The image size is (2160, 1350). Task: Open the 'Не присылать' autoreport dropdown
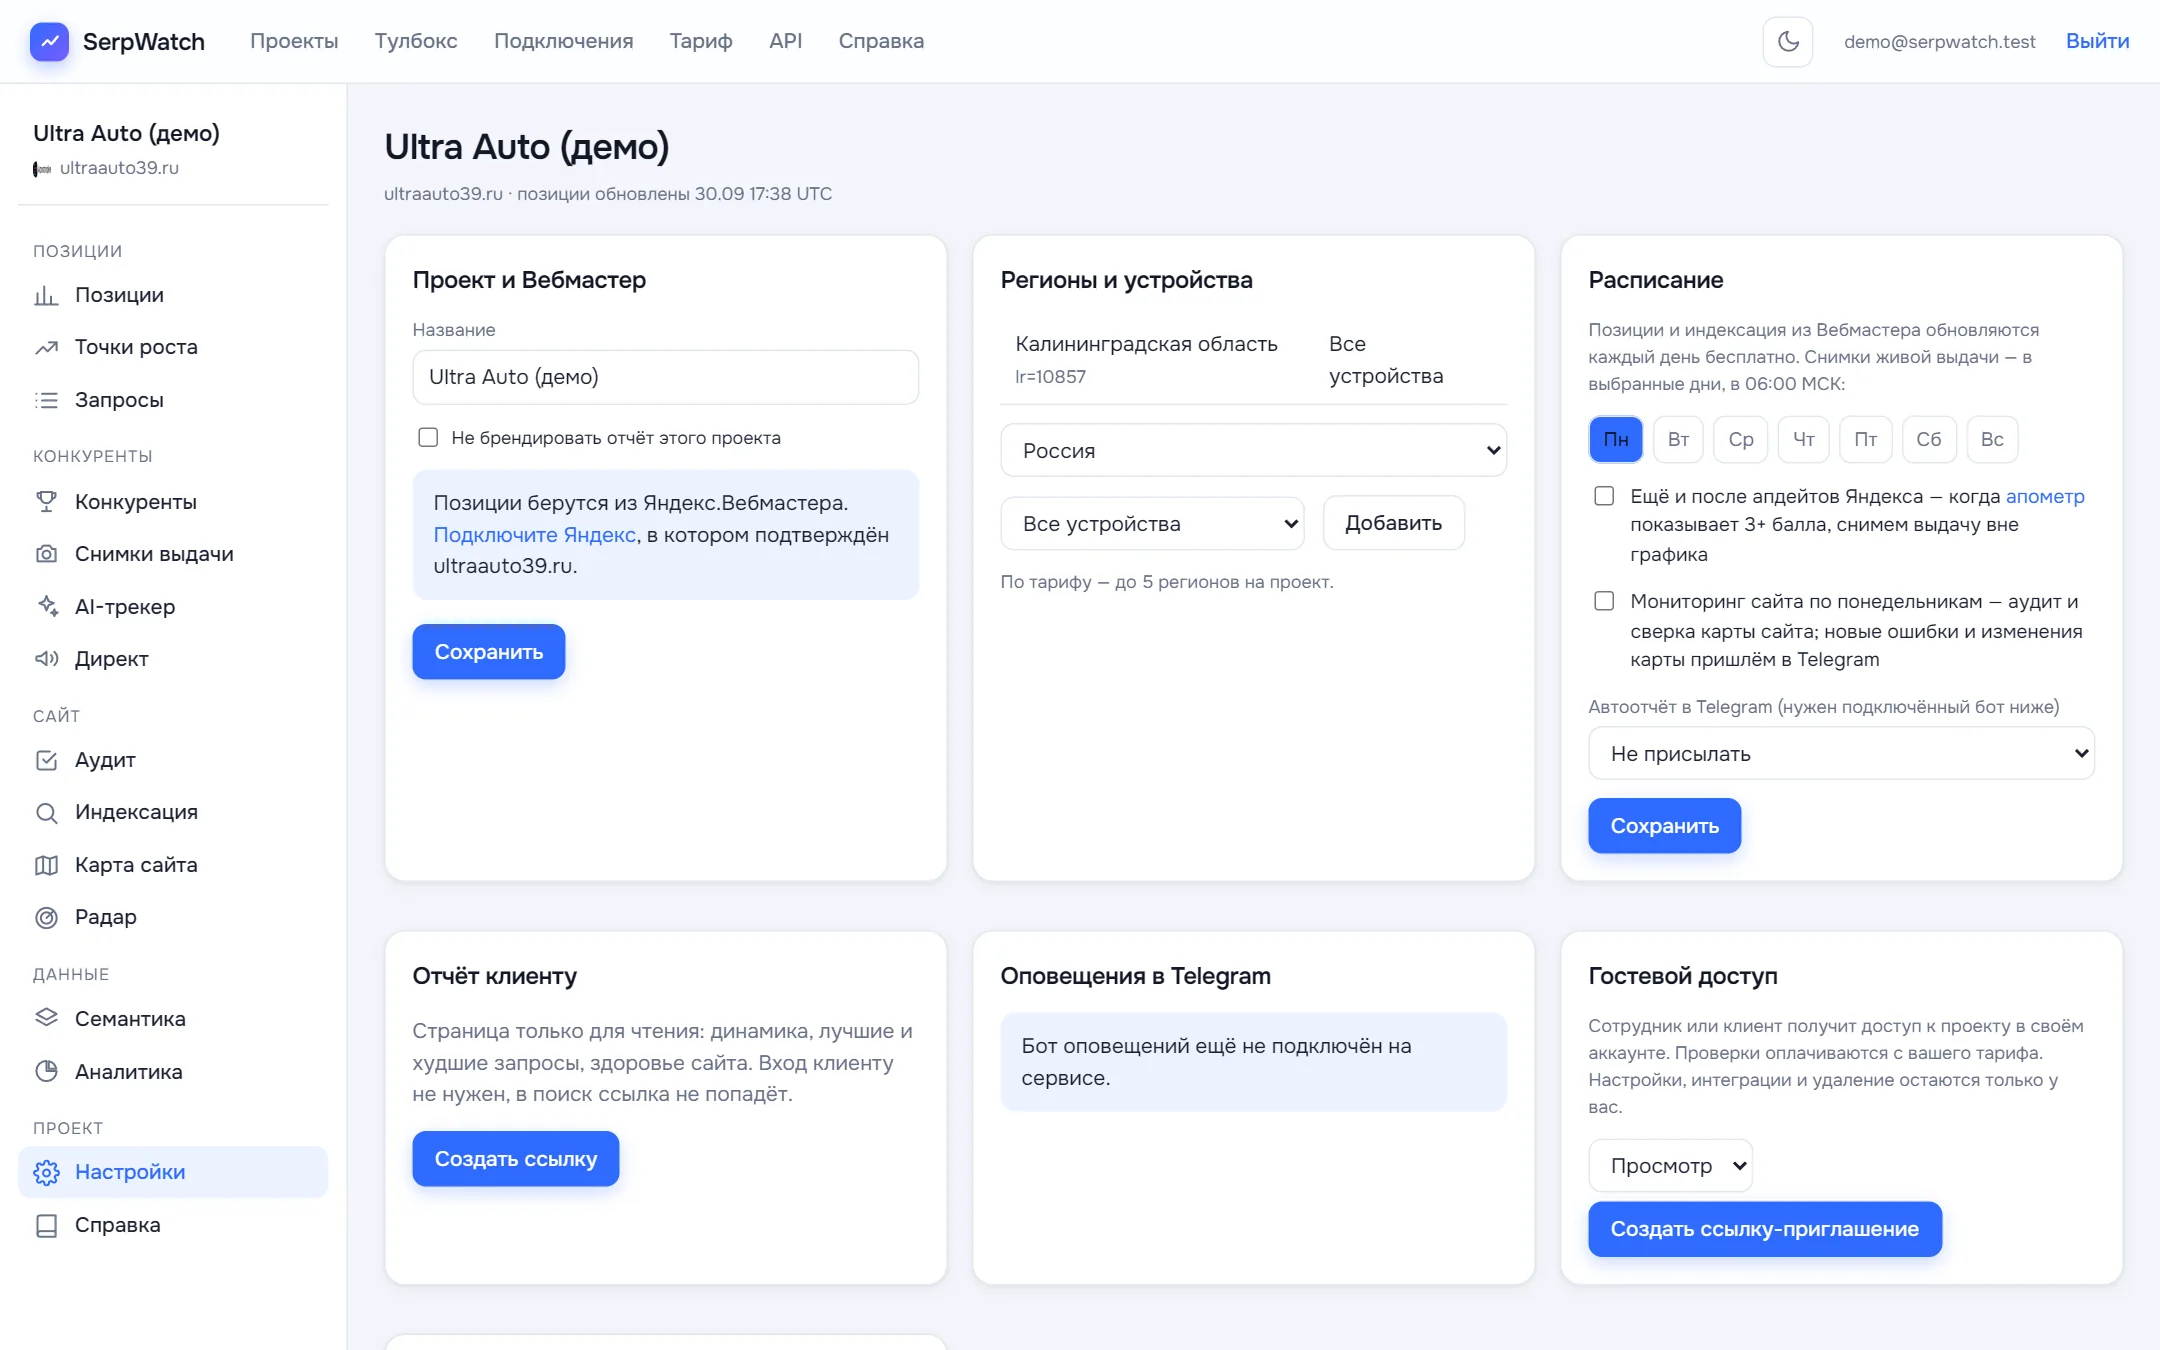click(1841, 753)
